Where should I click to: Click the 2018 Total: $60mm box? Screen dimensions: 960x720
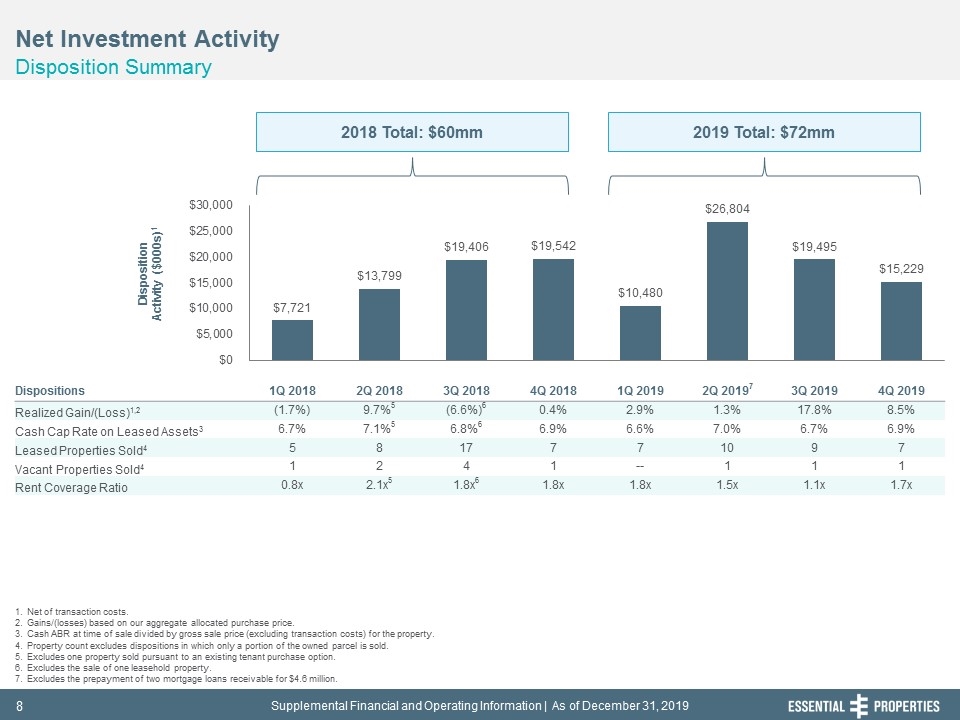(412, 132)
